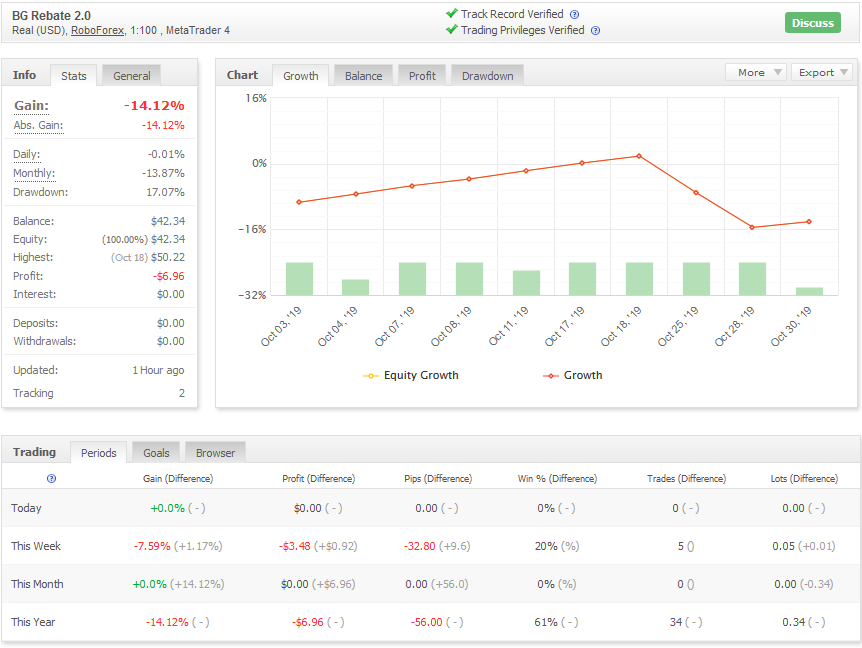The height and width of the screenshot is (648, 862).
Task: Switch to the Stats tab
Action: tap(74, 76)
